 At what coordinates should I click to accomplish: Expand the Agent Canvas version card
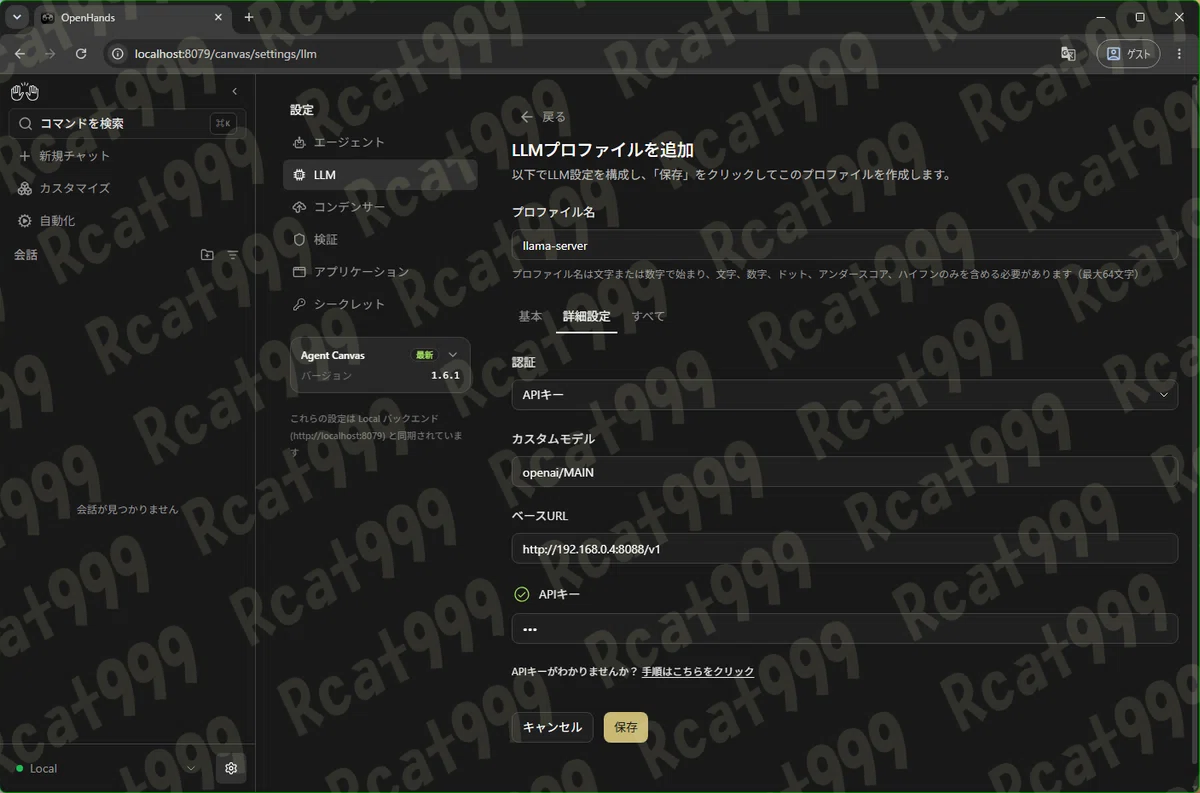click(x=453, y=355)
